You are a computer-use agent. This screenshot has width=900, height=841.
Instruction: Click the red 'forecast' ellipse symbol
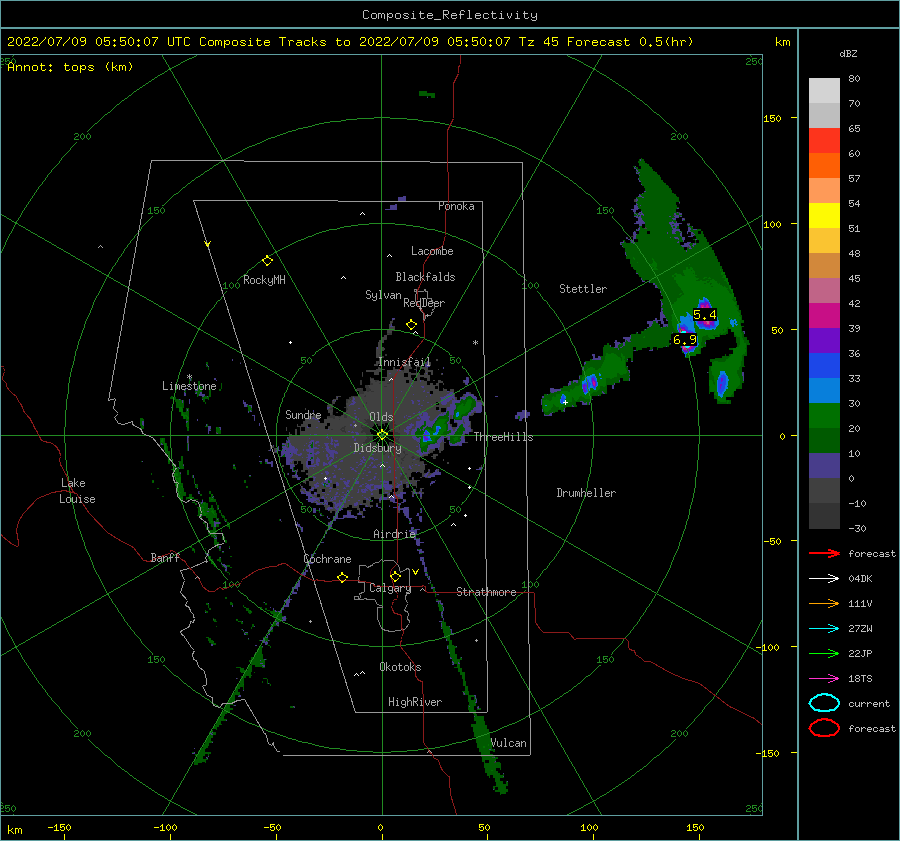tap(824, 728)
